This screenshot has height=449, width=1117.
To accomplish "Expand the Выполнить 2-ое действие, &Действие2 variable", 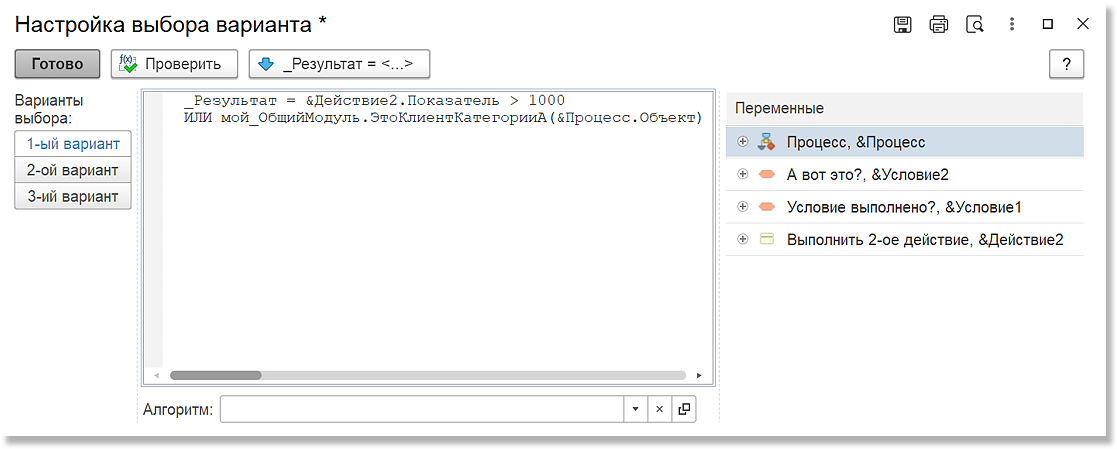I will (743, 239).
